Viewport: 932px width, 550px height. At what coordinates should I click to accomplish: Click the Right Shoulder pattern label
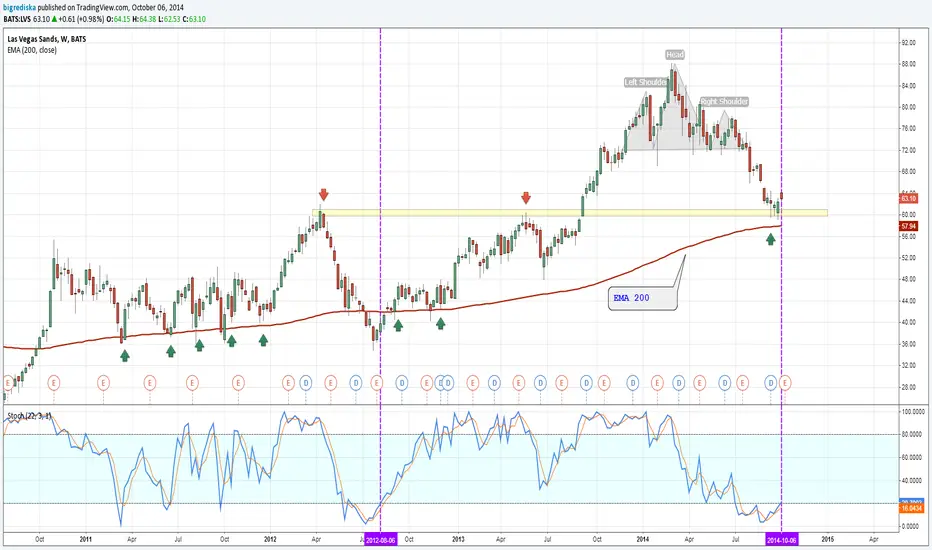pyautogui.click(x=724, y=102)
